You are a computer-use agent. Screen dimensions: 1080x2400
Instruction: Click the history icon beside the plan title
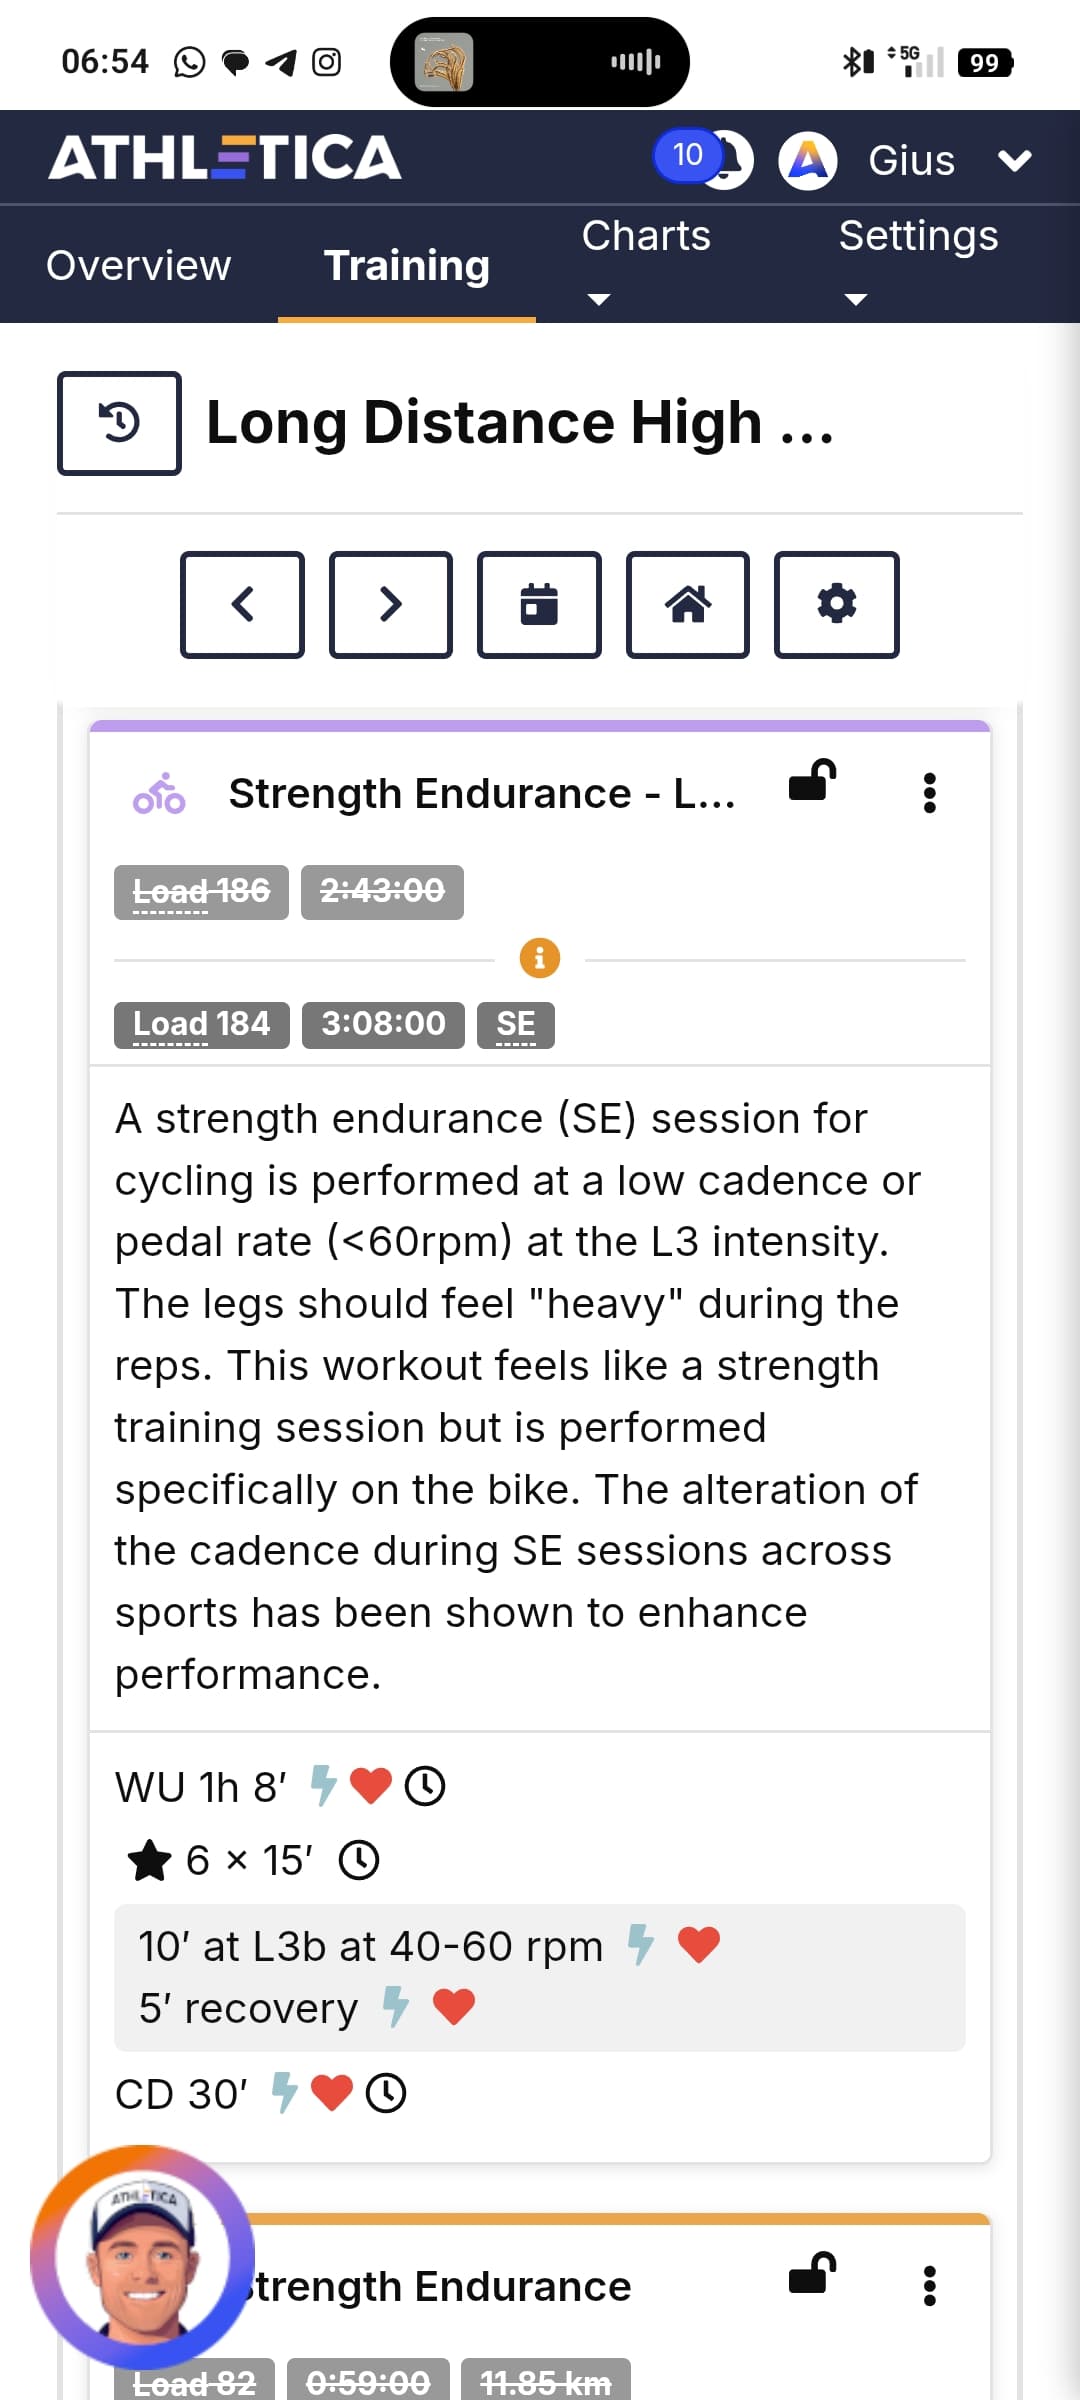click(x=119, y=423)
